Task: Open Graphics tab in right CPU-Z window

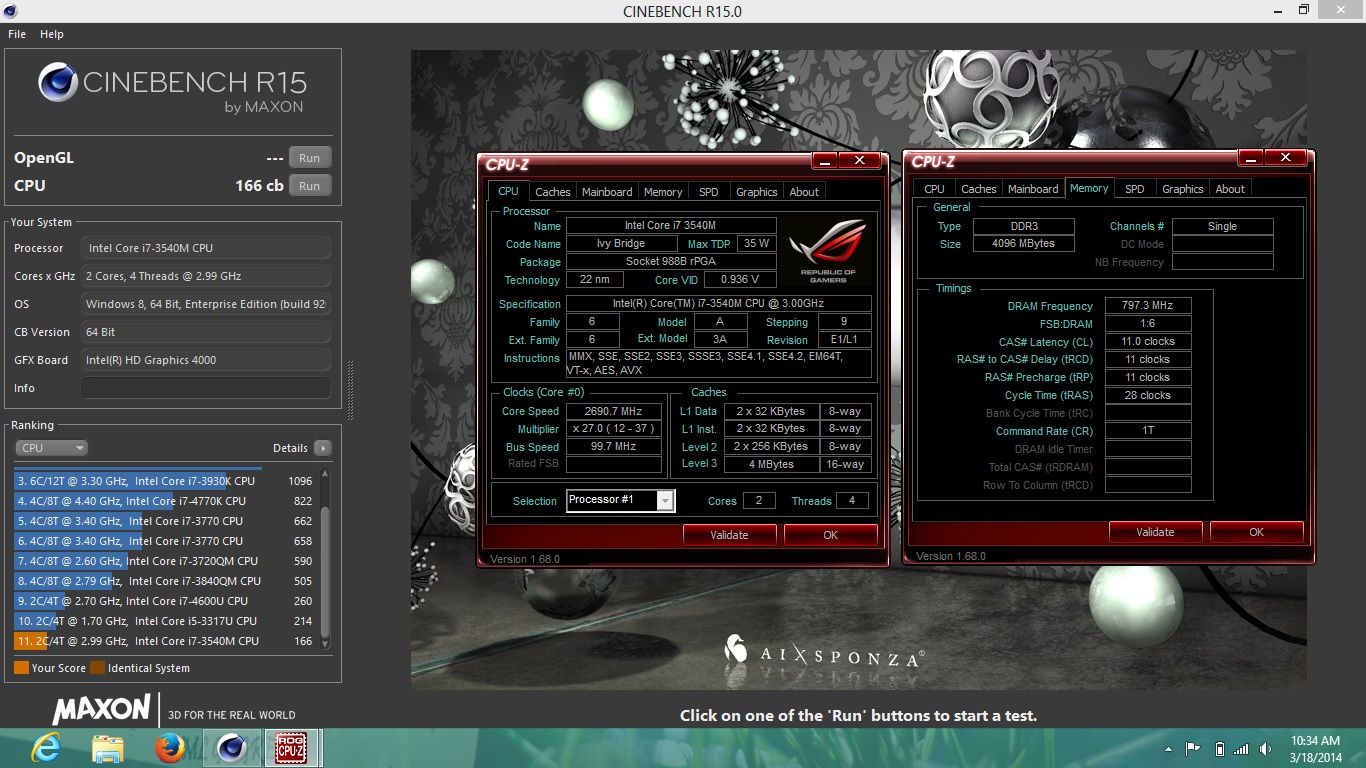Action: (1183, 189)
